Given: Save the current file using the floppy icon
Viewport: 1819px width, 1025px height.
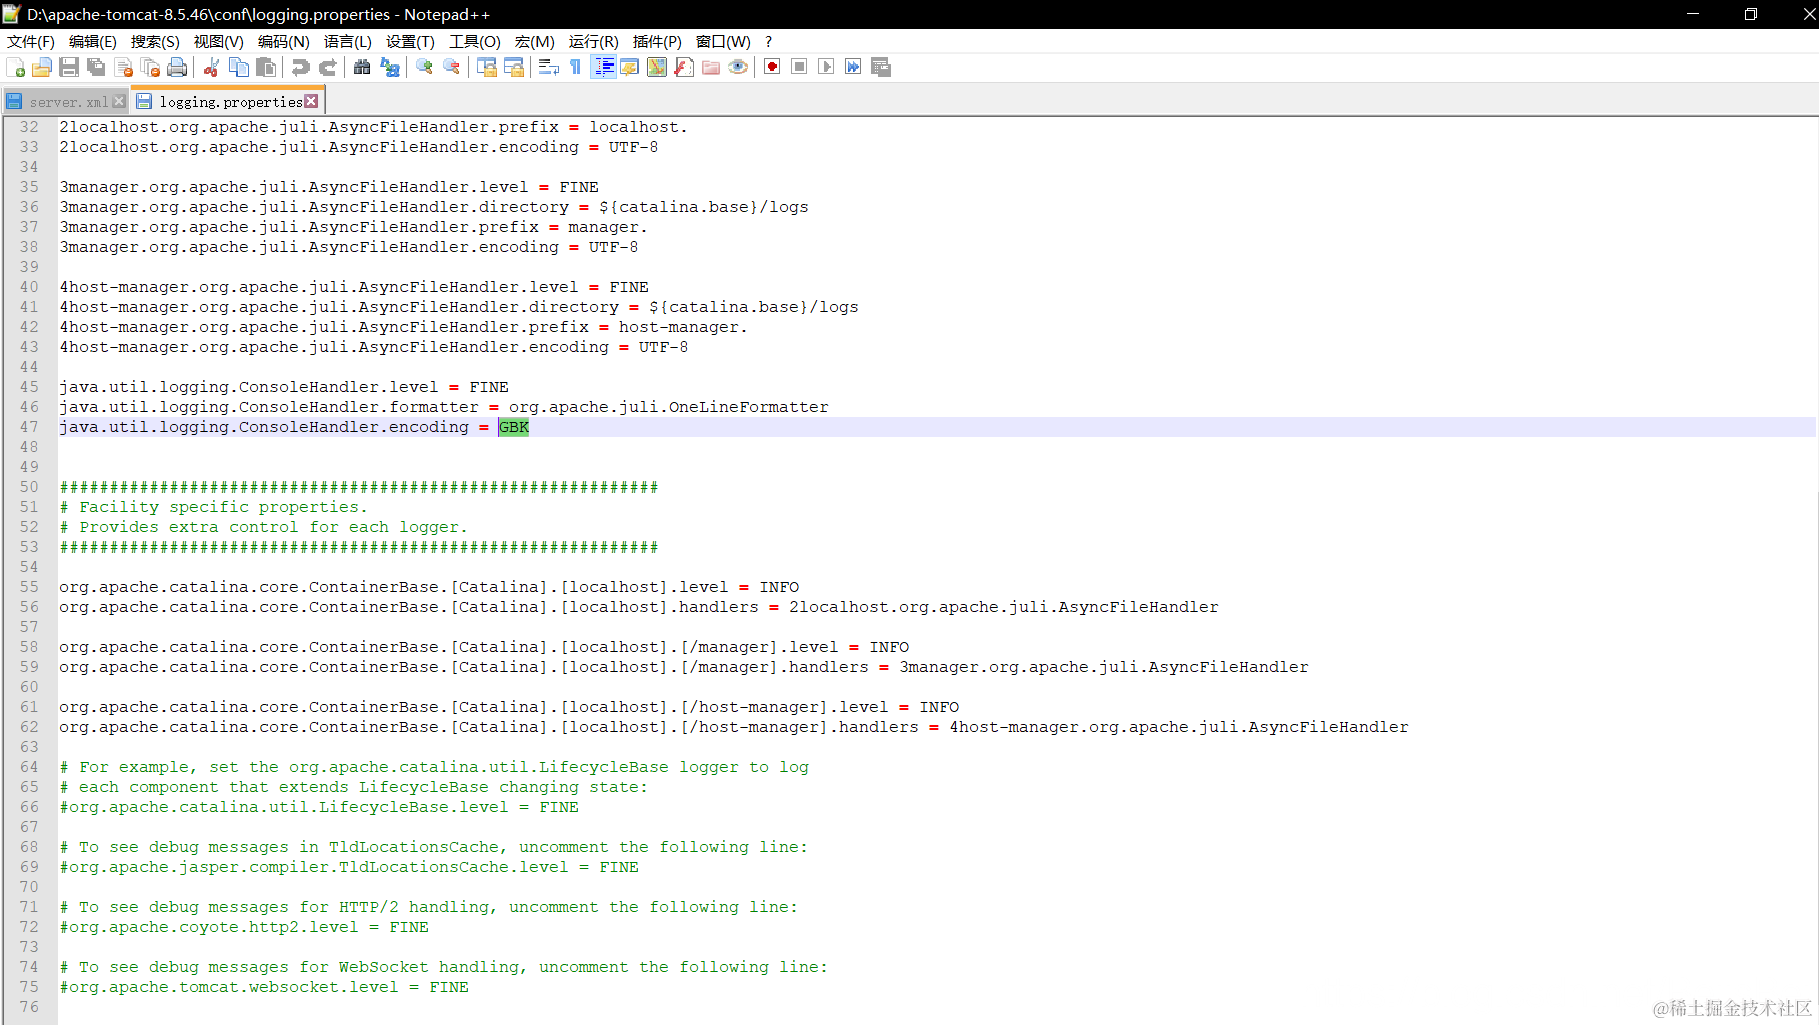Looking at the screenshot, I should [x=69, y=67].
